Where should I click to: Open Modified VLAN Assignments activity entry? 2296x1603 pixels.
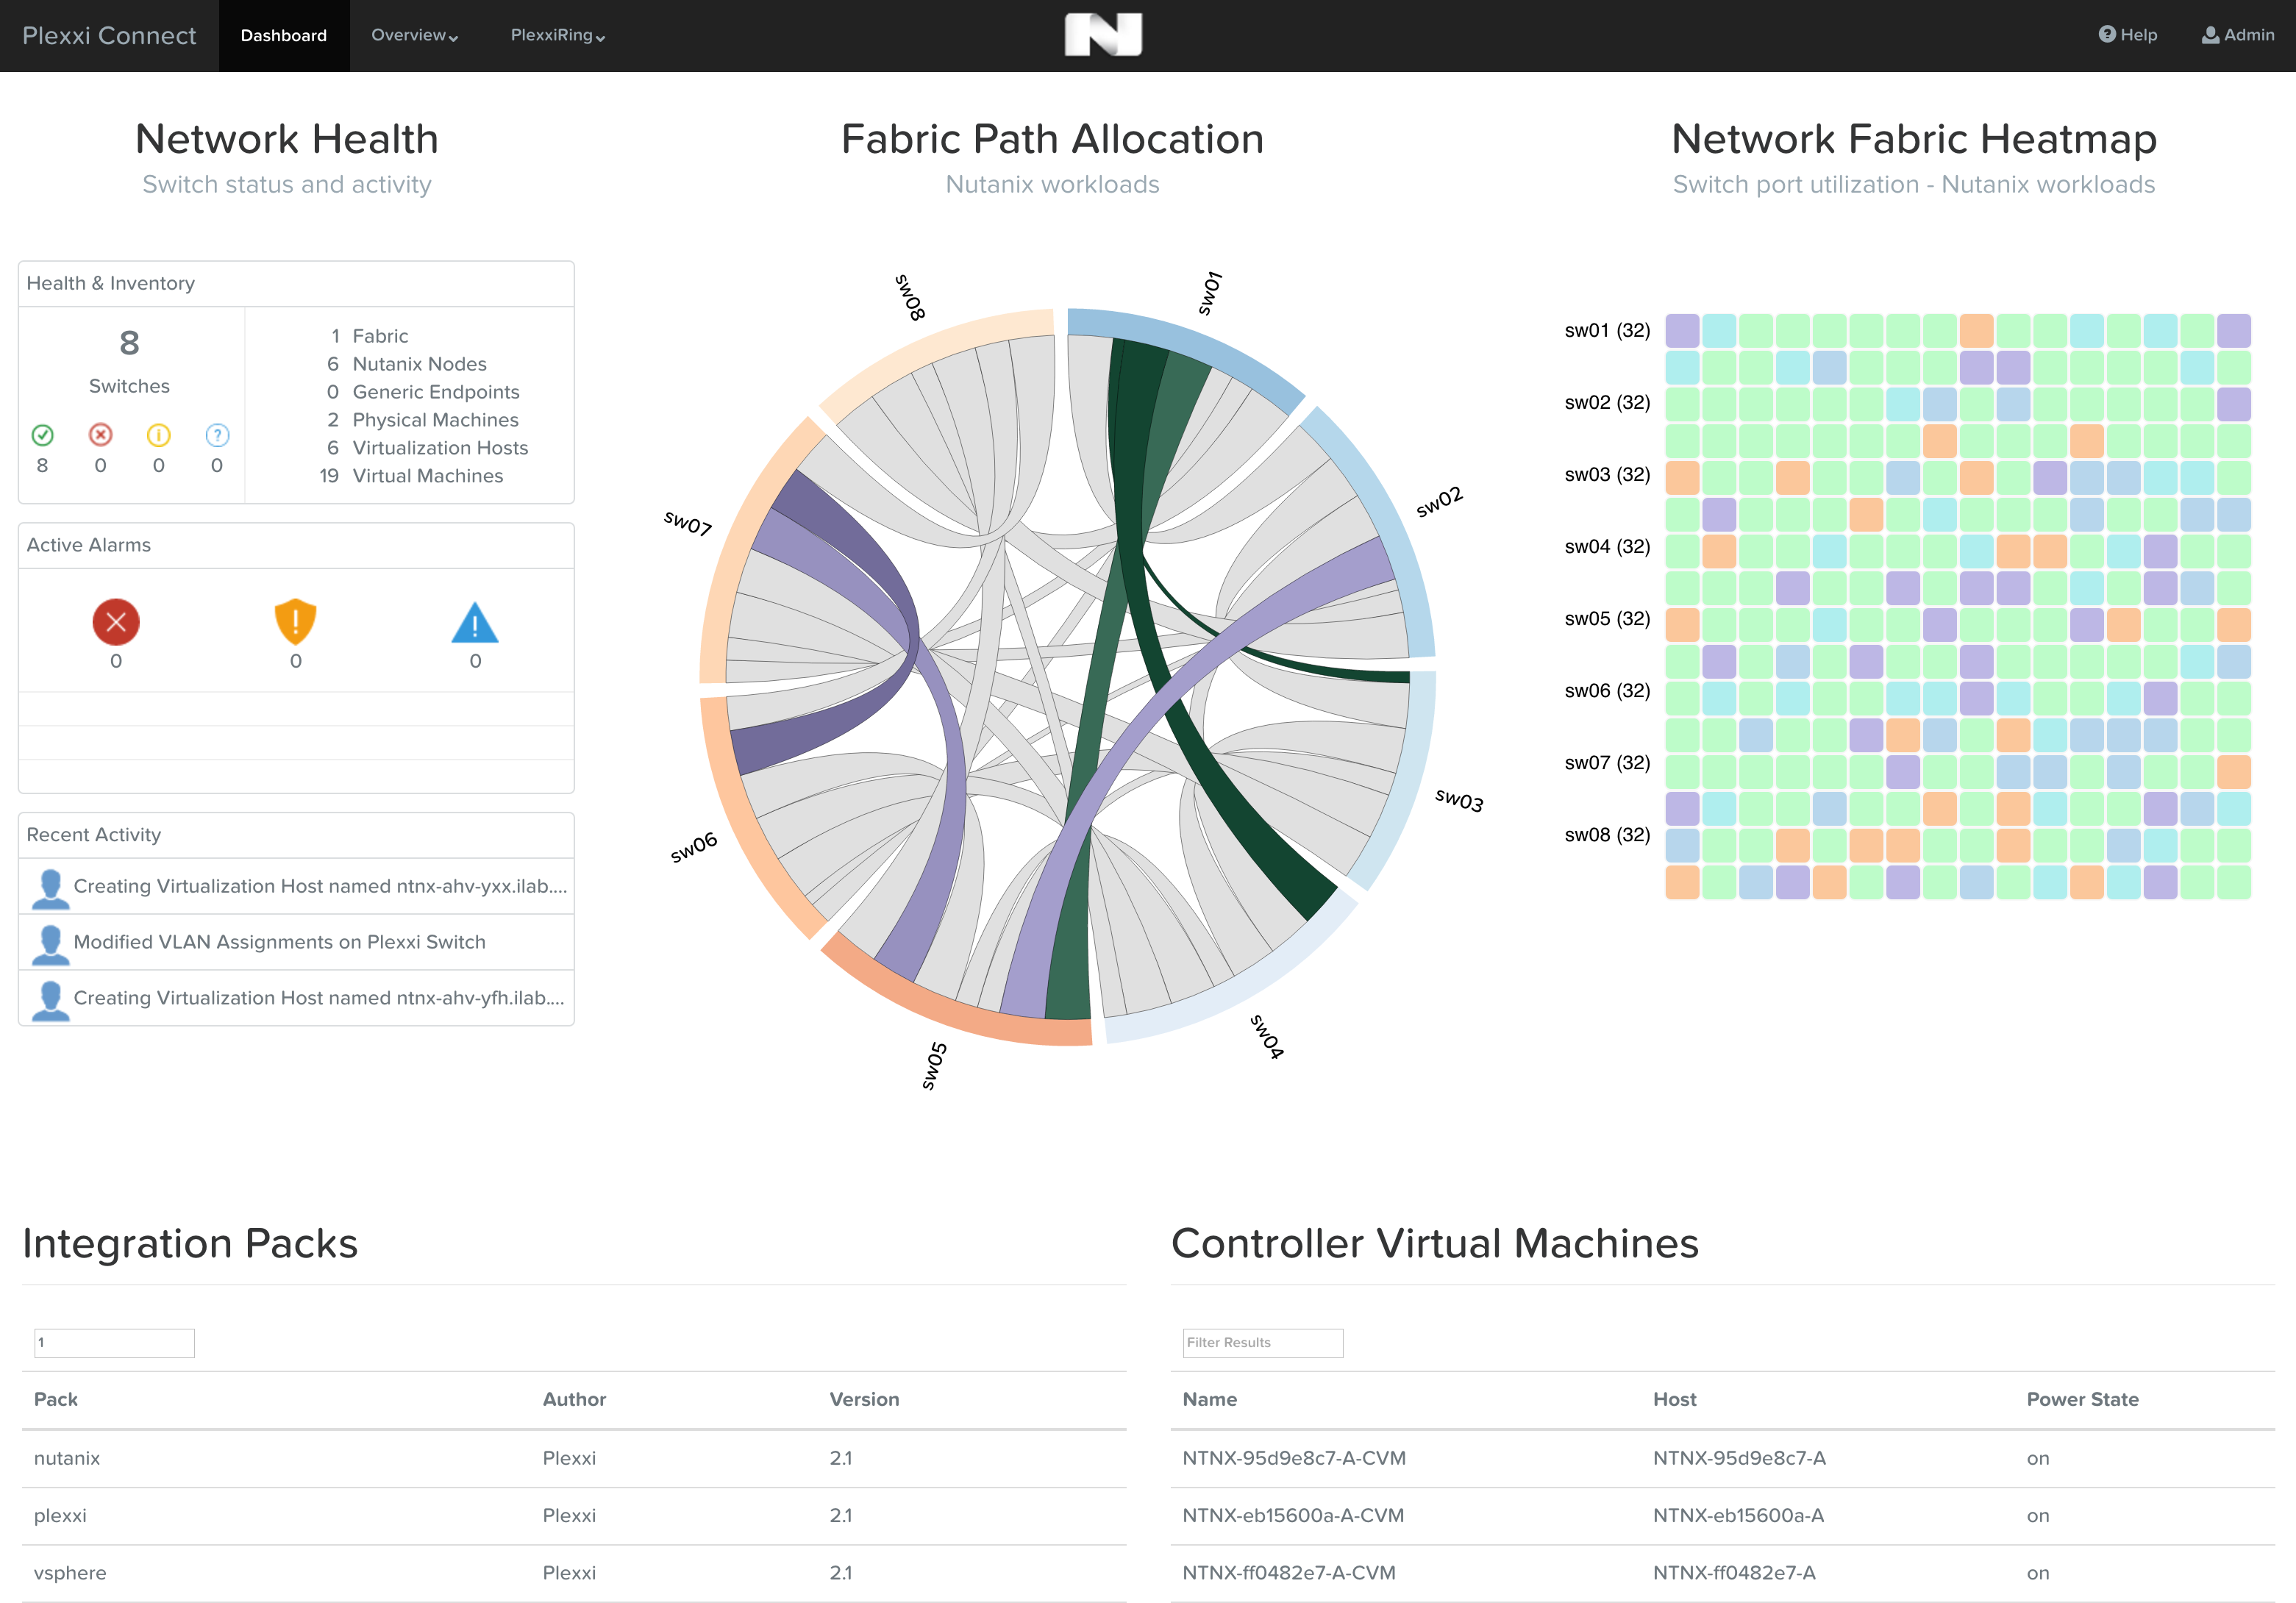[279, 942]
